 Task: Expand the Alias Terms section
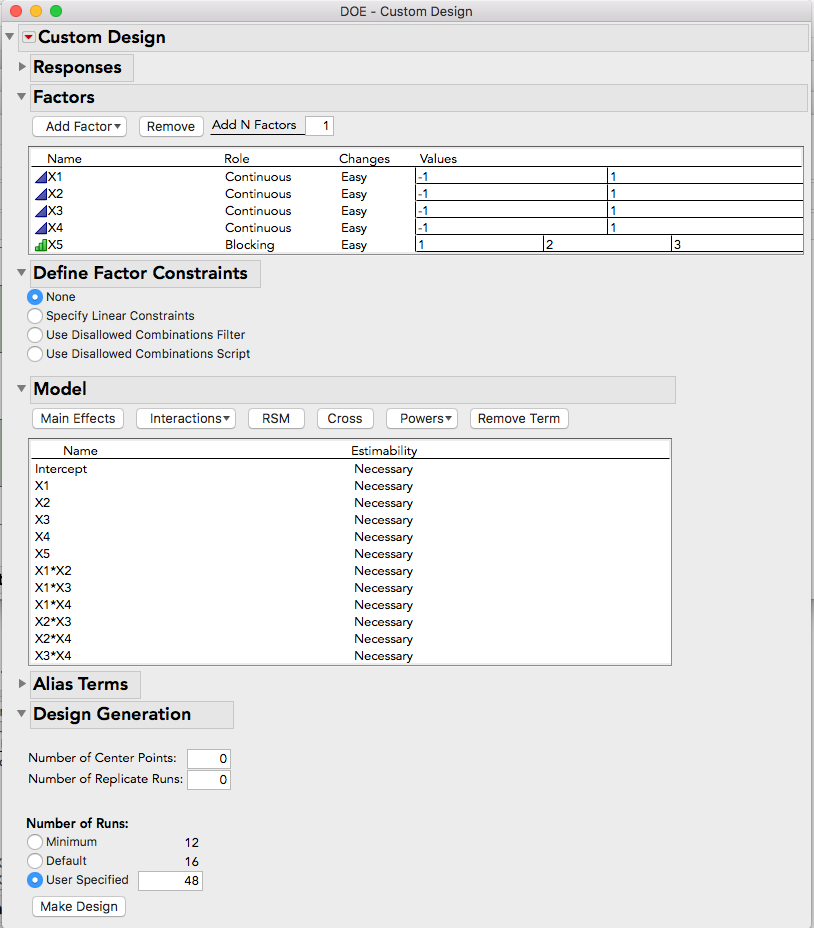(22, 684)
